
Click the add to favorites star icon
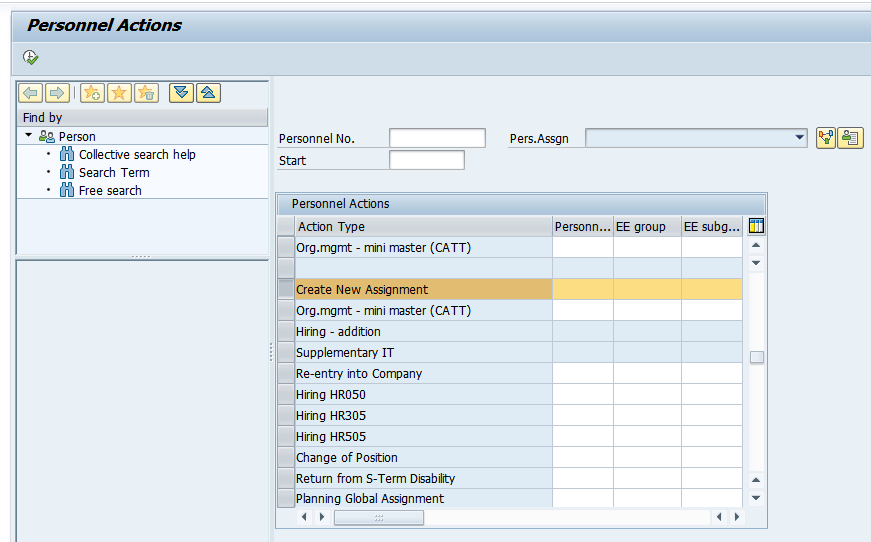point(92,93)
